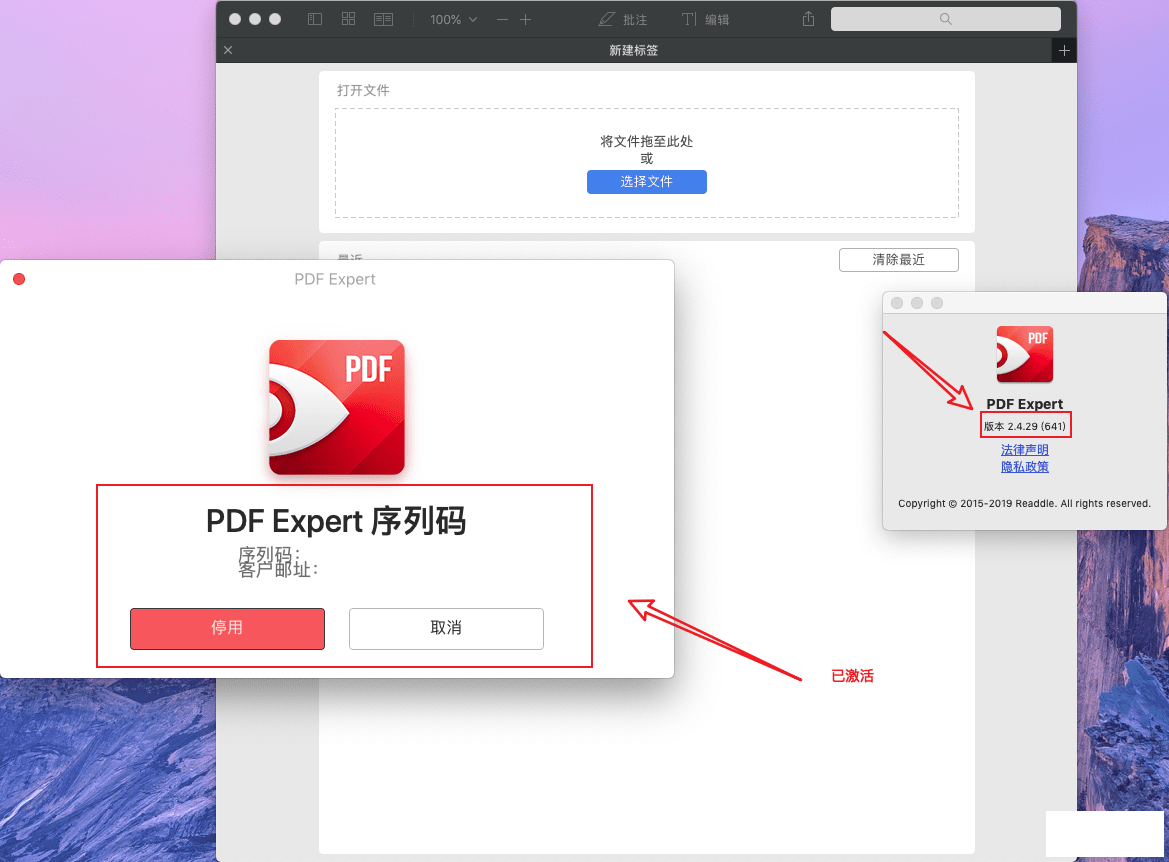The image size is (1169, 862).
Task: Enable two-page split view icon
Action: coord(383,19)
